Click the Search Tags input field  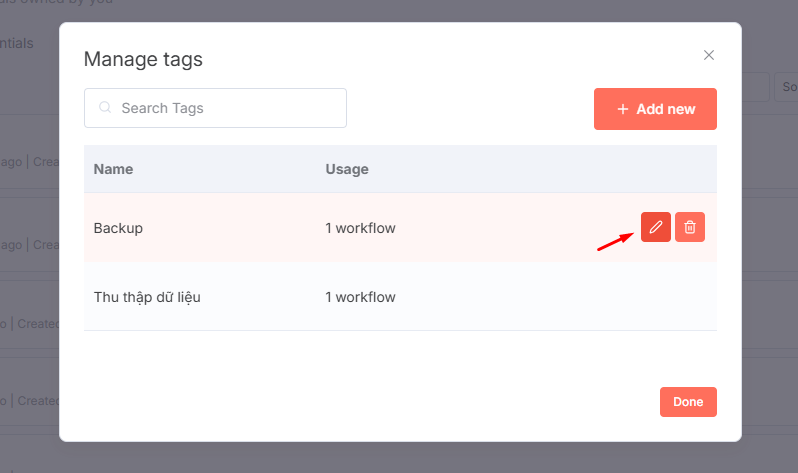215,108
